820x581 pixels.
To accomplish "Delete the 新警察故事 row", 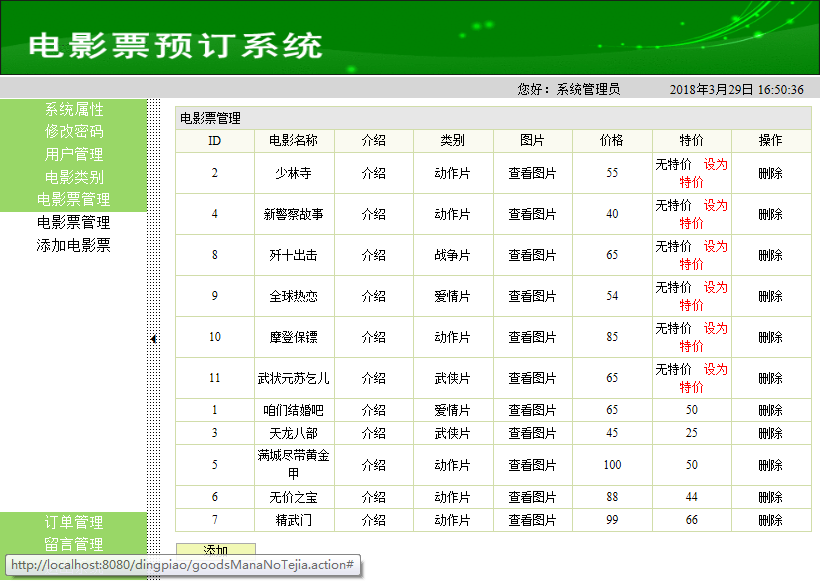I will [770, 214].
